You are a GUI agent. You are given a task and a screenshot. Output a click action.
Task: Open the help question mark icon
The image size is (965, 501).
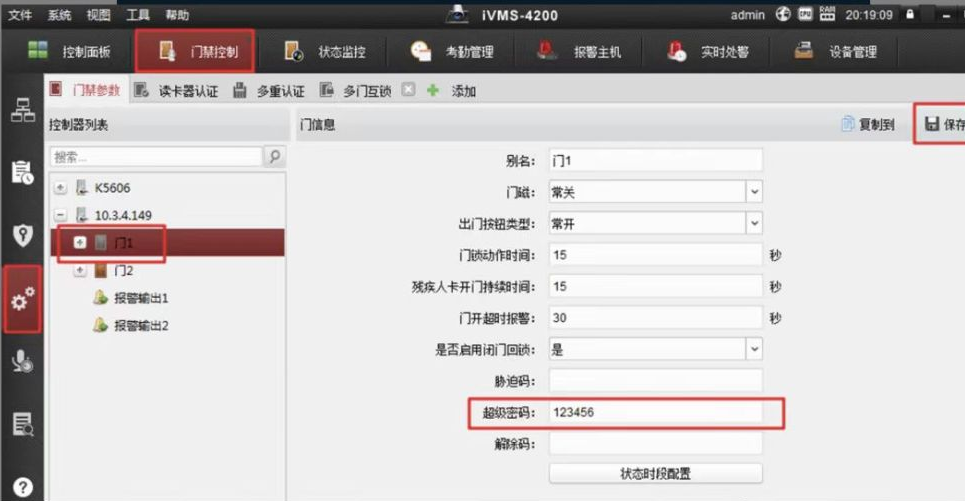pos(22,487)
